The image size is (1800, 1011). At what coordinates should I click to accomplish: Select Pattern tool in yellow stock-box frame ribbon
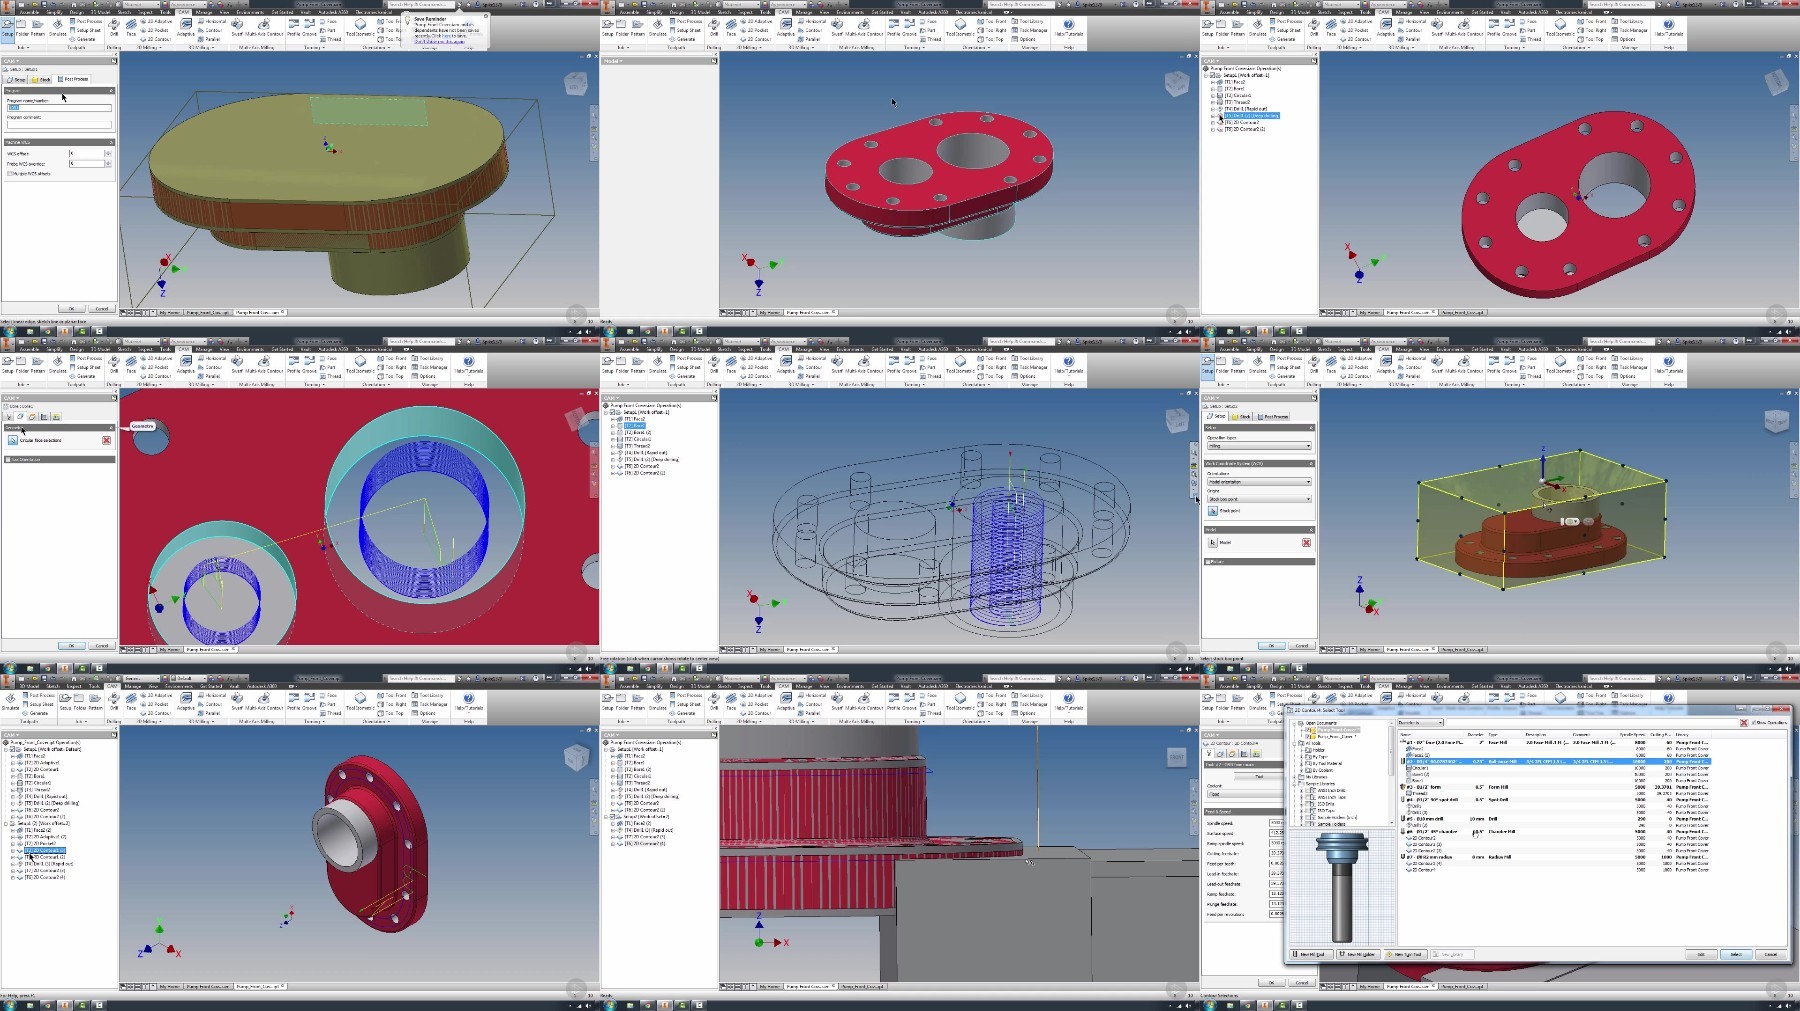[1237, 364]
